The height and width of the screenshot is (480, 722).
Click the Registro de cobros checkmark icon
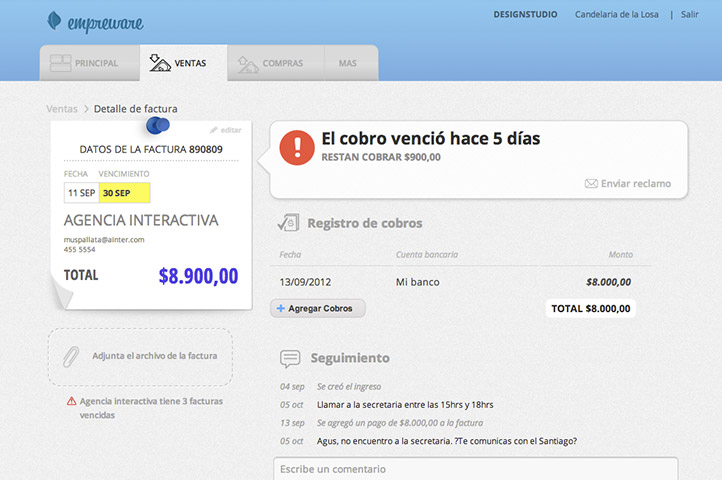click(x=288, y=223)
